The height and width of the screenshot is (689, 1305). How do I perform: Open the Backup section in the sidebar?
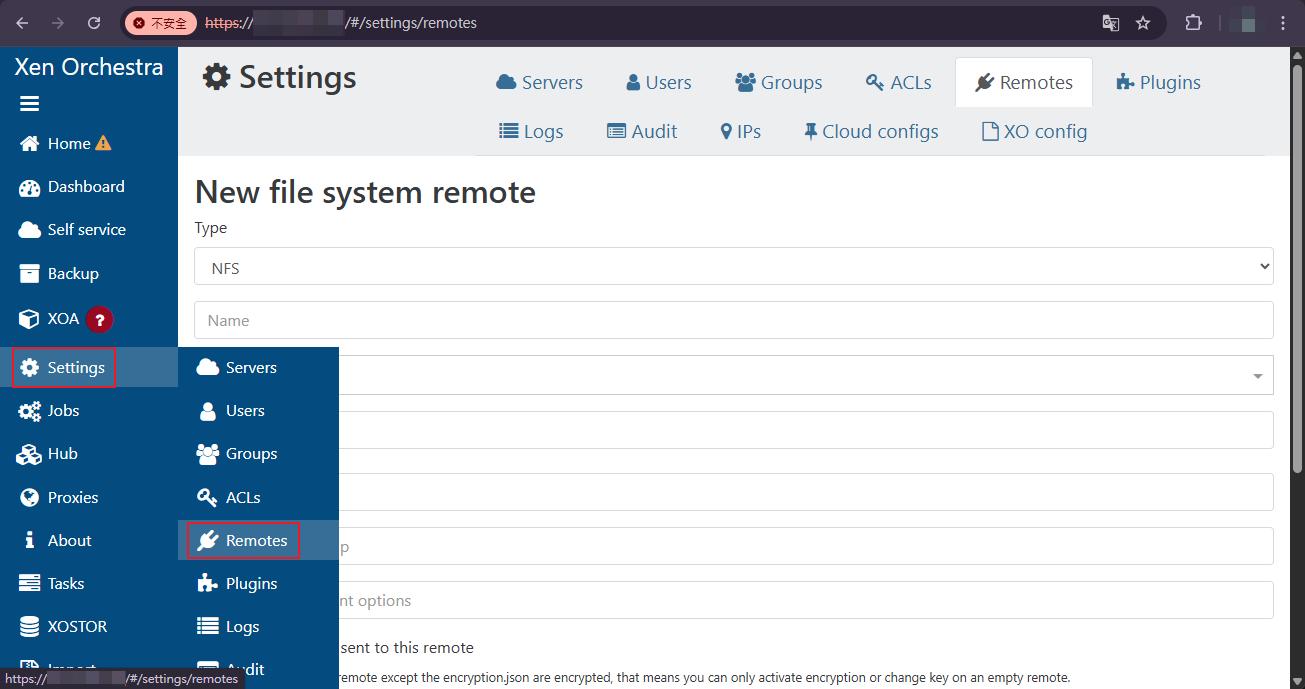click(59, 273)
